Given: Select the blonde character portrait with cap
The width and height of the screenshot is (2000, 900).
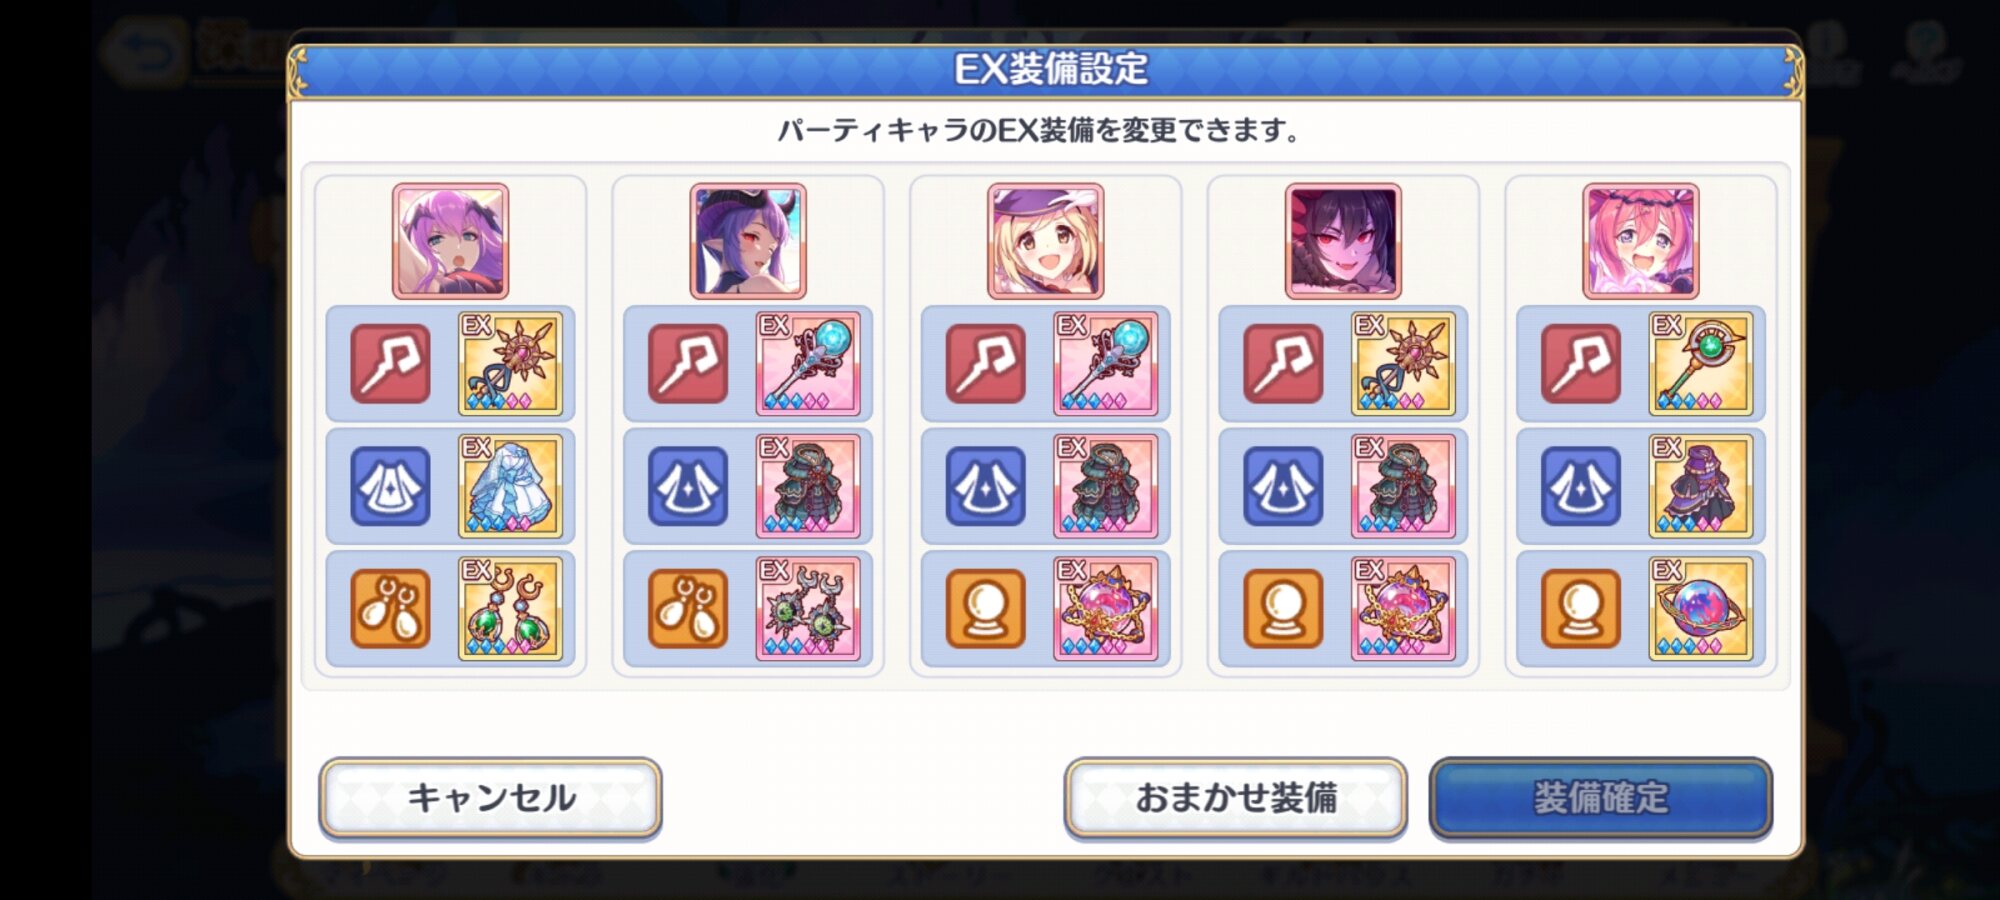Looking at the screenshot, I should coord(1046,241).
